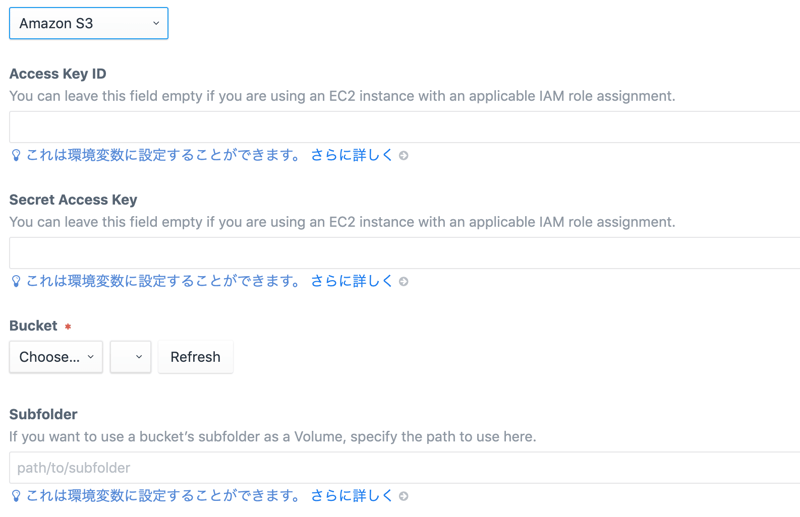Open the さらに詳しく link under Access Key ID
The height and width of the screenshot is (517, 800).
tap(352, 155)
